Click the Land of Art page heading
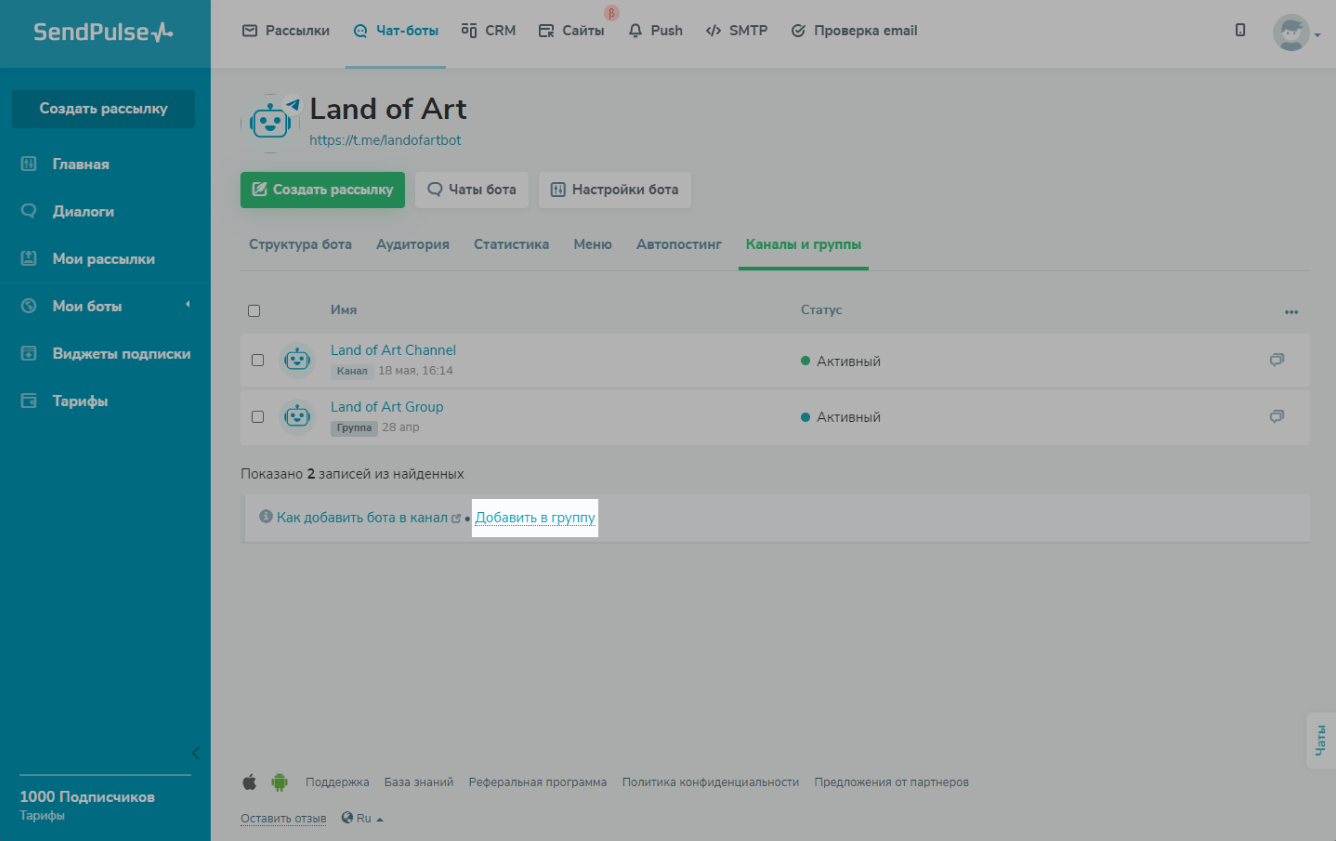This screenshot has height=841, width=1336. [x=389, y=108]
